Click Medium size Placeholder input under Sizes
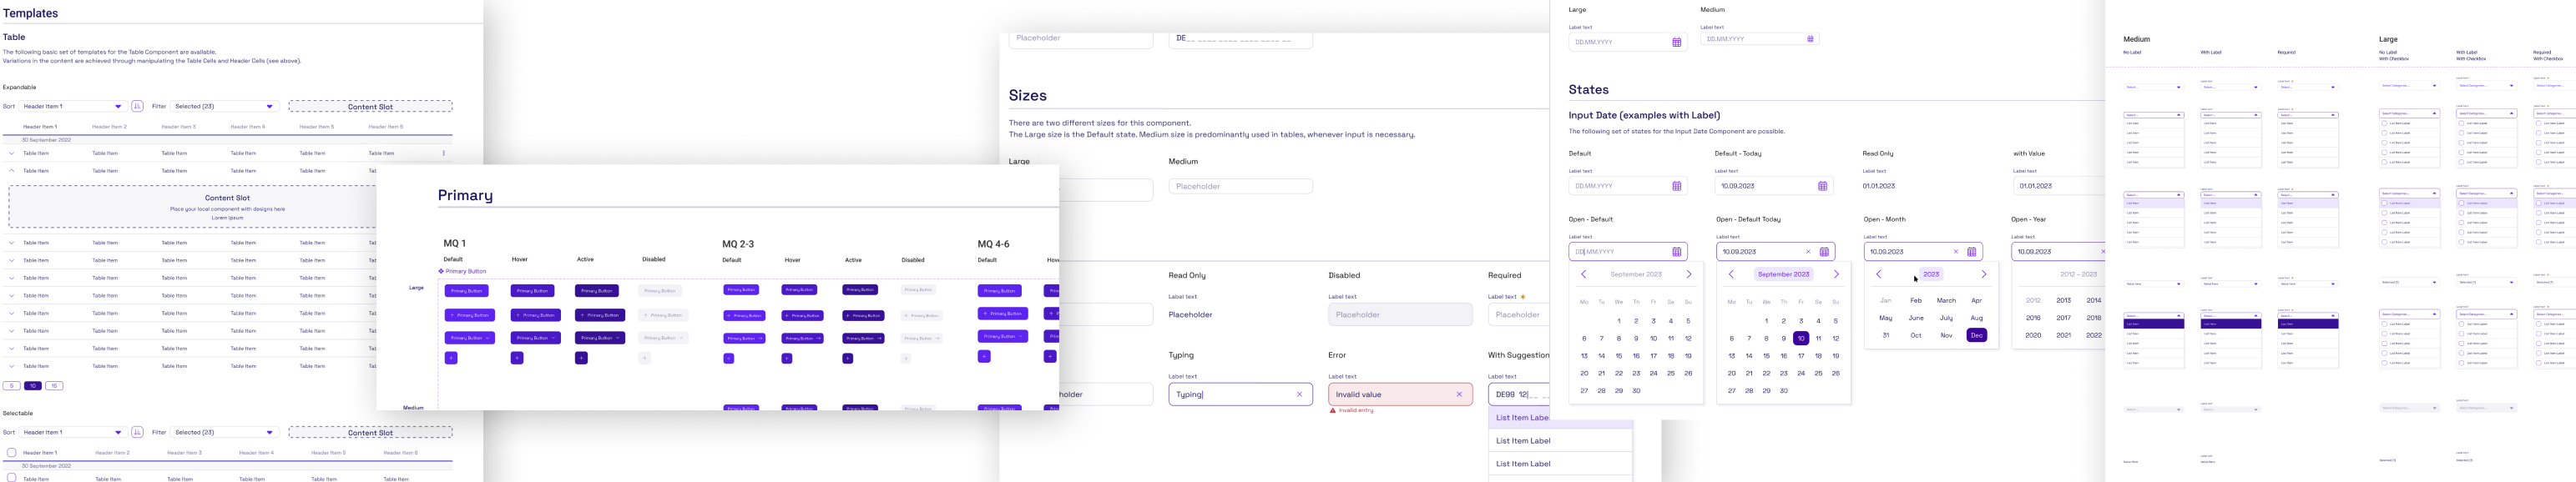This screenshot has height=482, width=2576. tap(1240, 186)
